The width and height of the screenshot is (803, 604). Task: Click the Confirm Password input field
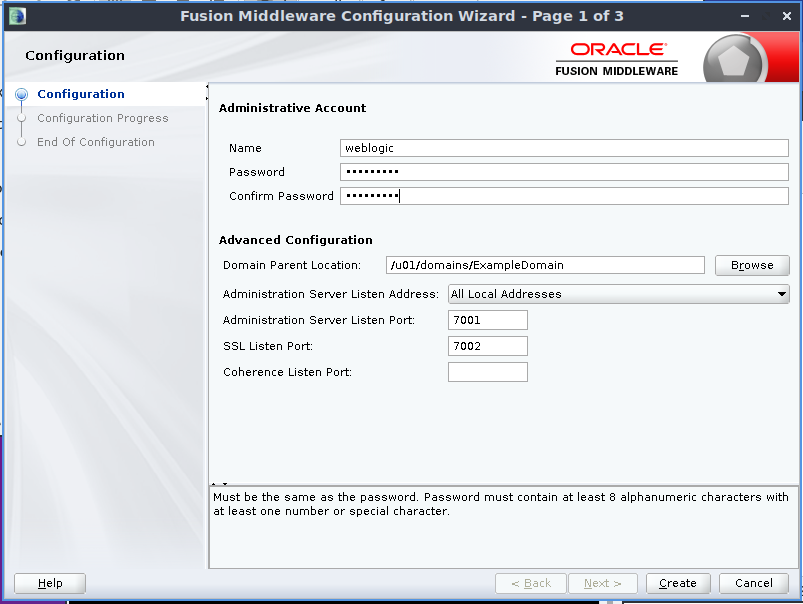pyautogui.click(x=564, y=196)
